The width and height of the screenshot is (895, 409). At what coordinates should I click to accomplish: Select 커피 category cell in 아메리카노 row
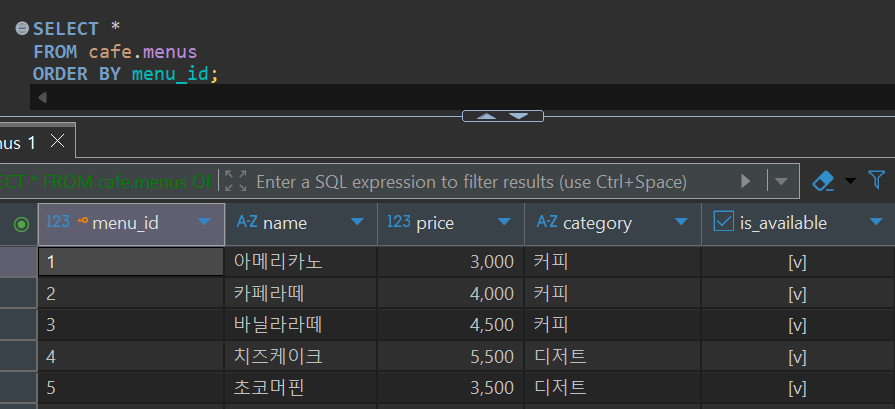pyautogui.click(x=613, y=262)
